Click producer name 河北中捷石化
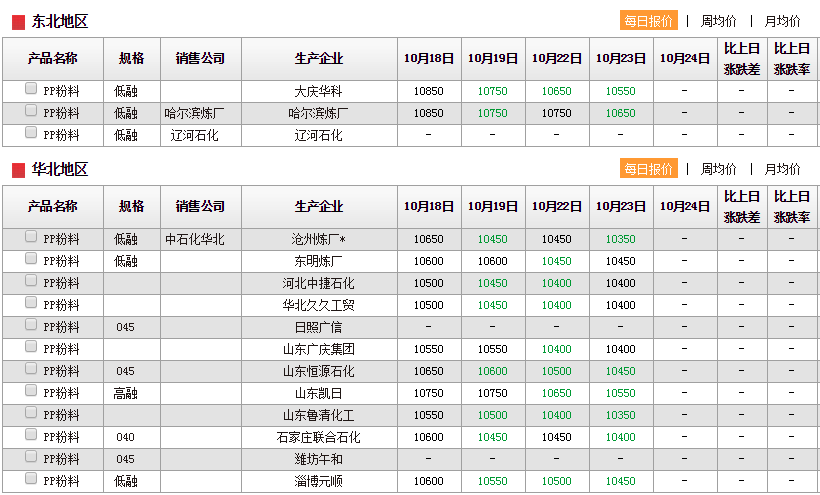Screen dimensions: 820x495 (x=318, y=283)
